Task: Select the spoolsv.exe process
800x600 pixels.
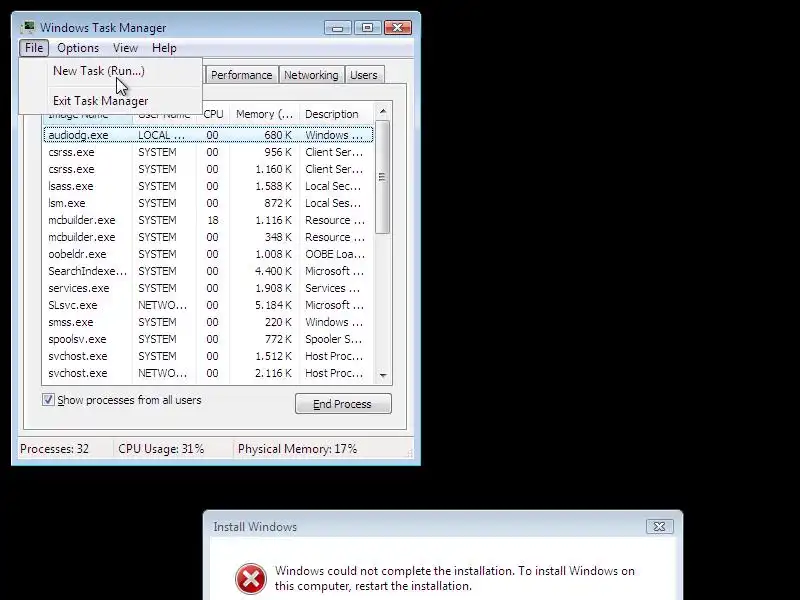Action: [x=208, y=339]
